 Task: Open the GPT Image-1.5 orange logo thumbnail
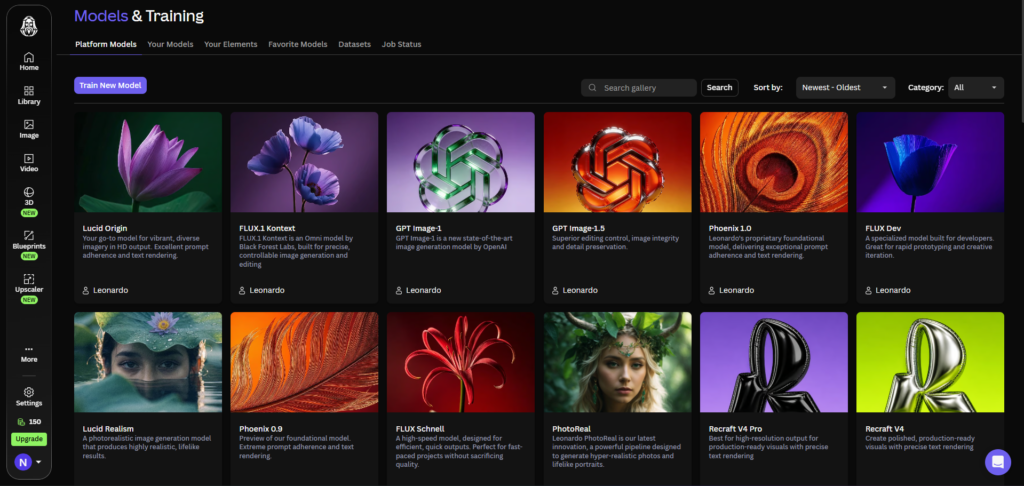(x=618, y=162)
